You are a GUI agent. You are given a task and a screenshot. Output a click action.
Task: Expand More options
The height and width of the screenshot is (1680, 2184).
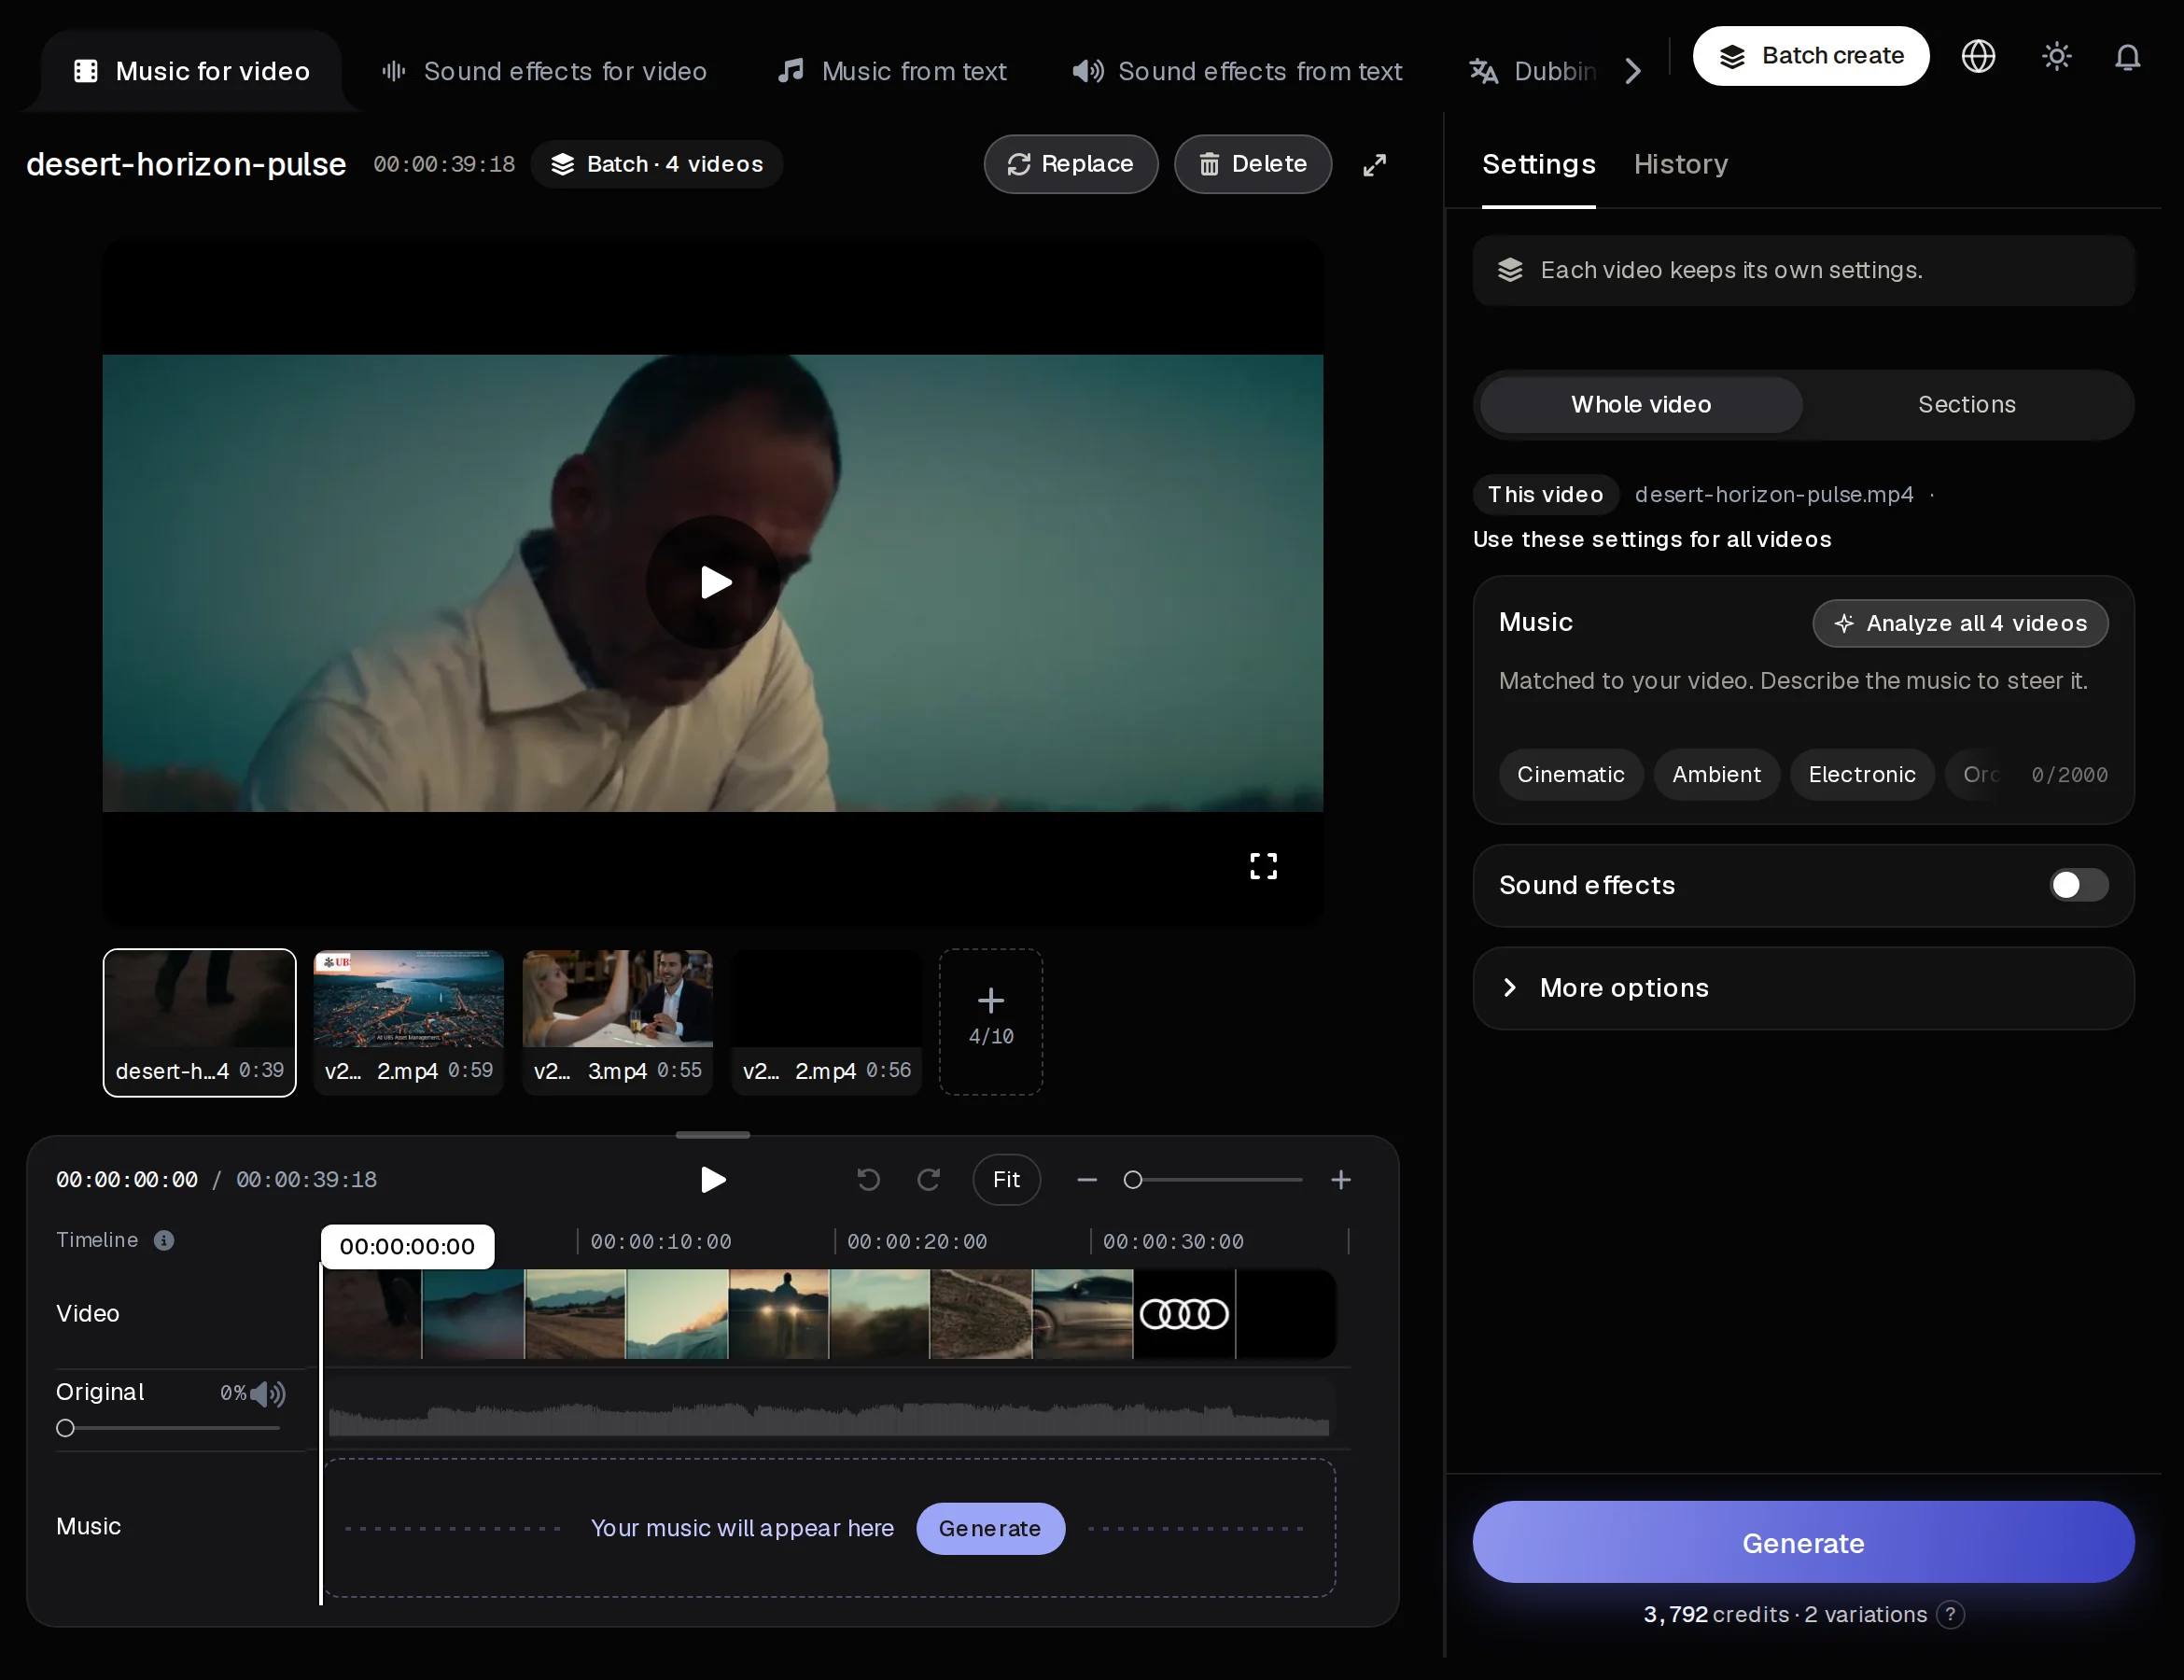(x=1803, y=988)
